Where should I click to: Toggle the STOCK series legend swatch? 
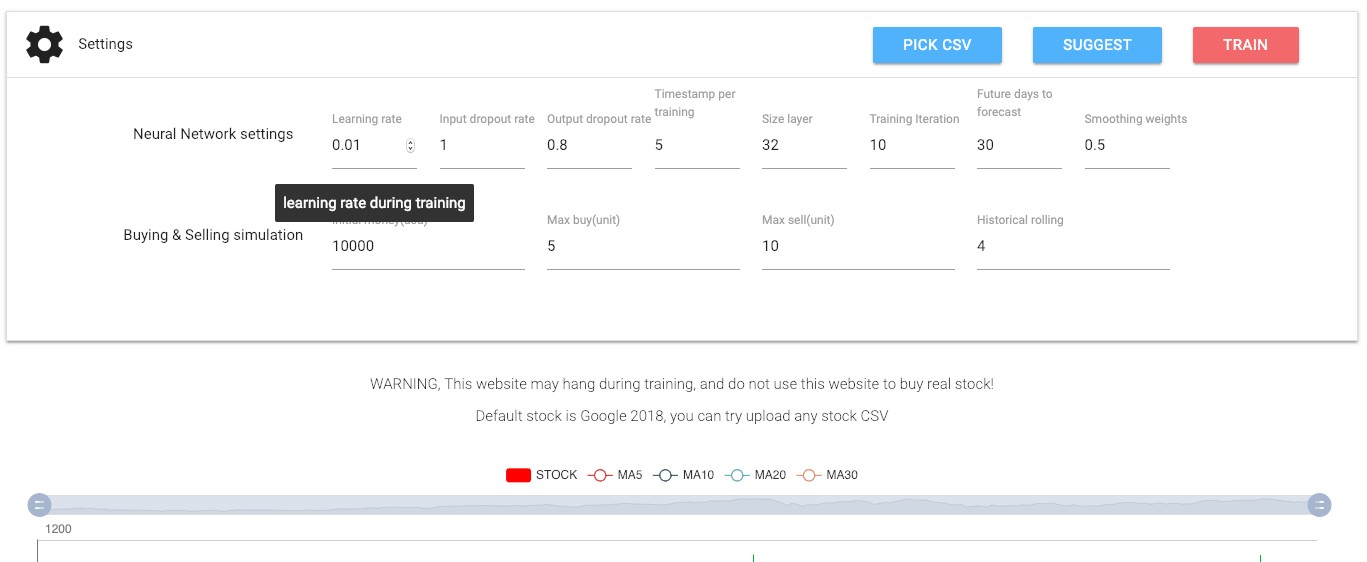[518, 476]
